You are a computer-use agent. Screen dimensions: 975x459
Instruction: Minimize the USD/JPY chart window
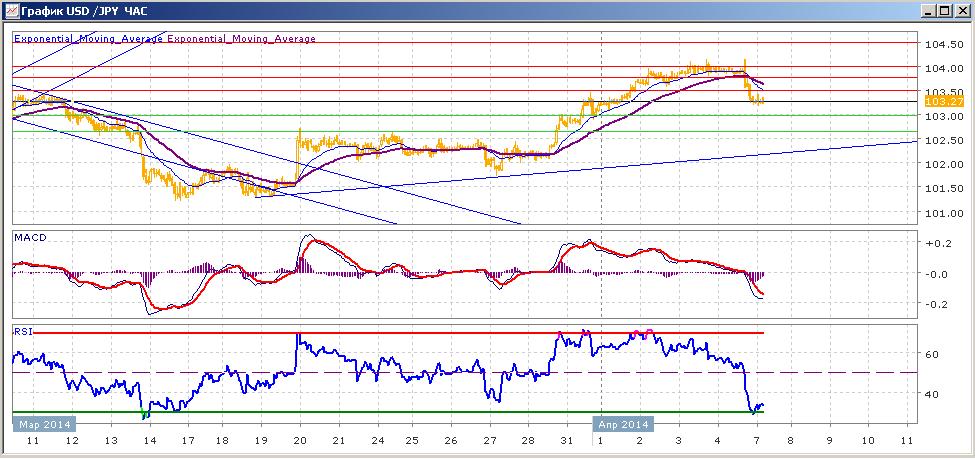pos(930,11)
